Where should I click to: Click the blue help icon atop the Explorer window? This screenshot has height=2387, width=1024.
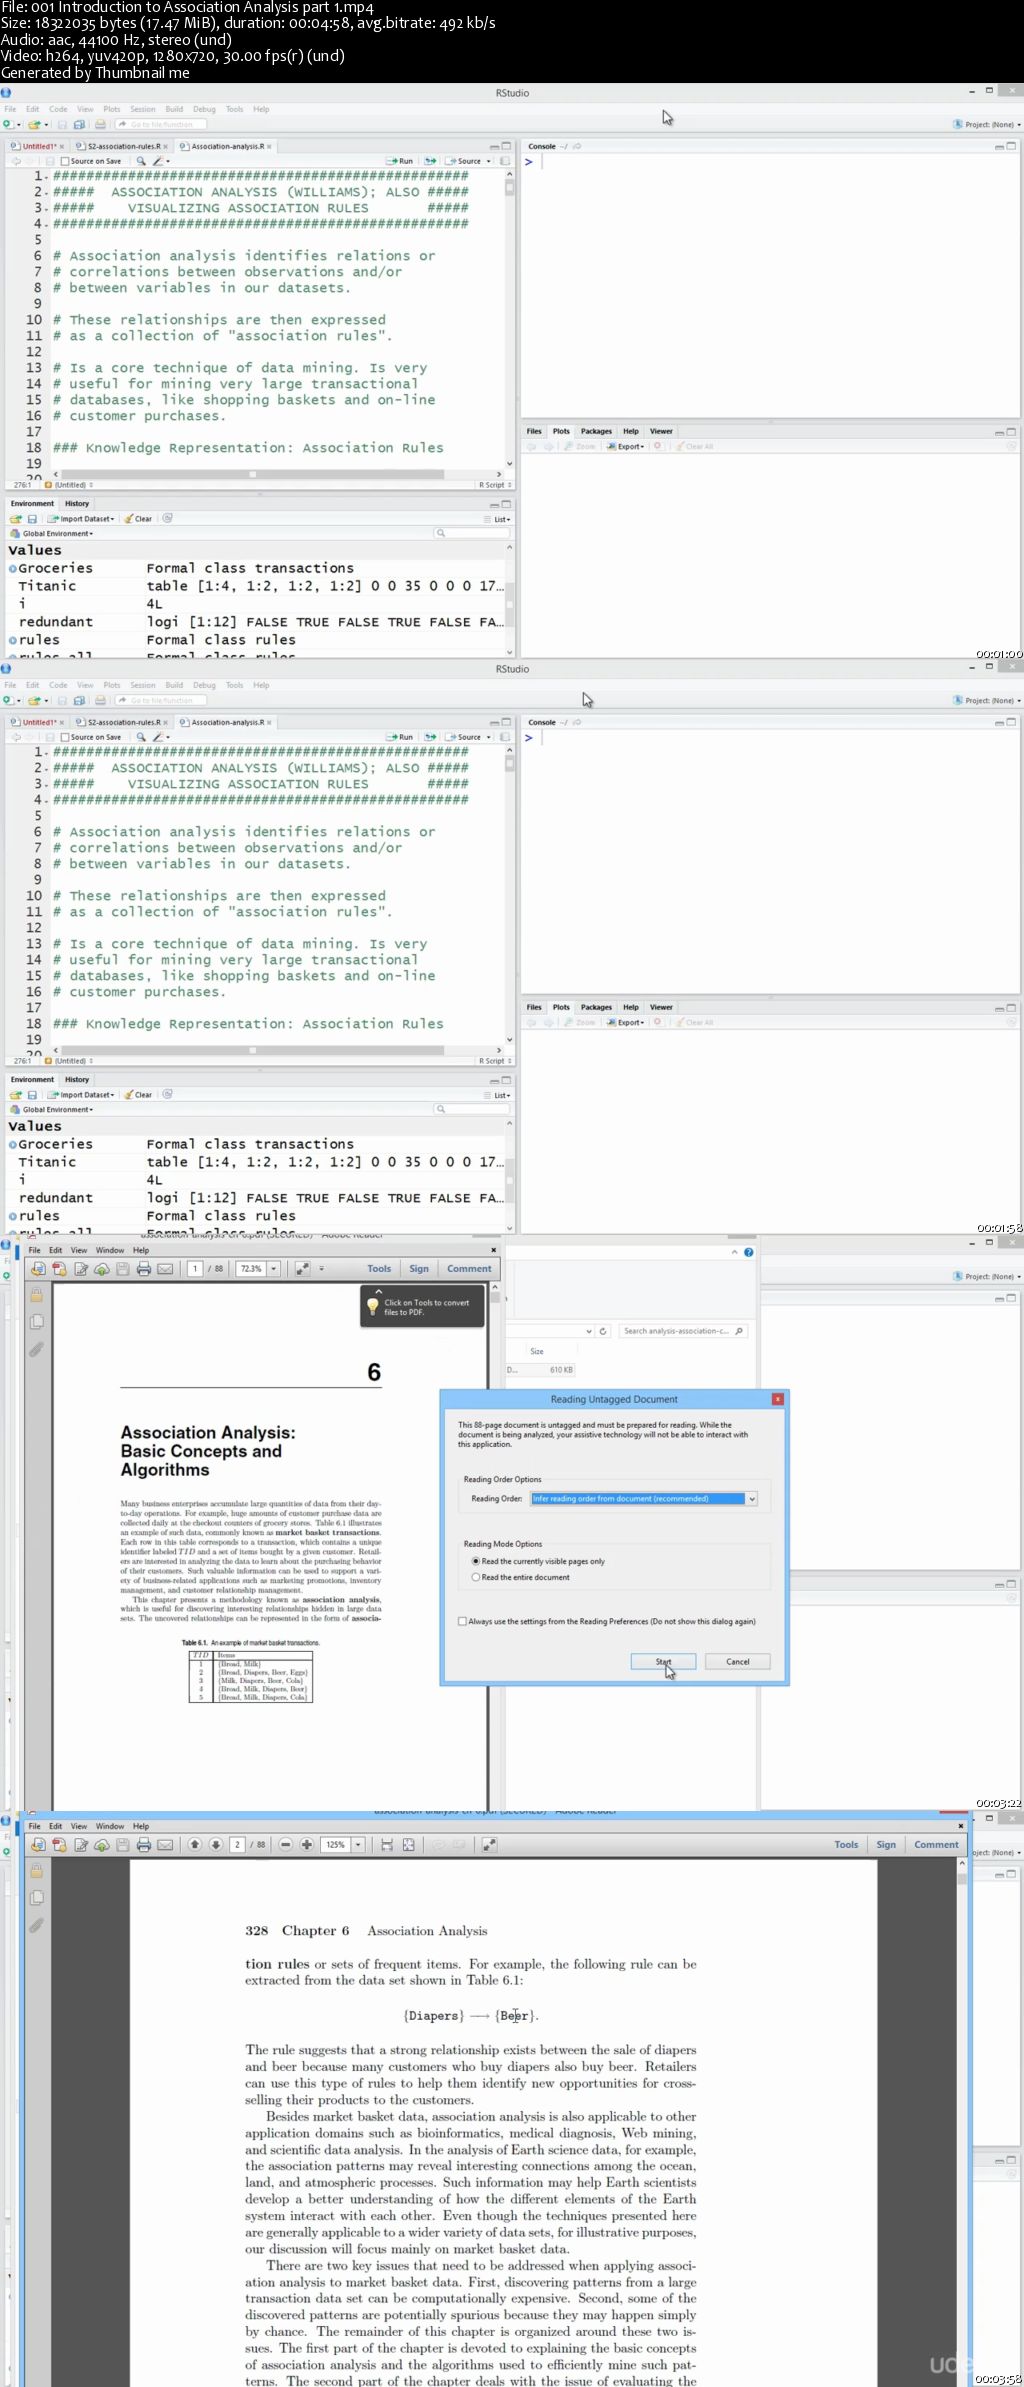(x=749, y=1252)
